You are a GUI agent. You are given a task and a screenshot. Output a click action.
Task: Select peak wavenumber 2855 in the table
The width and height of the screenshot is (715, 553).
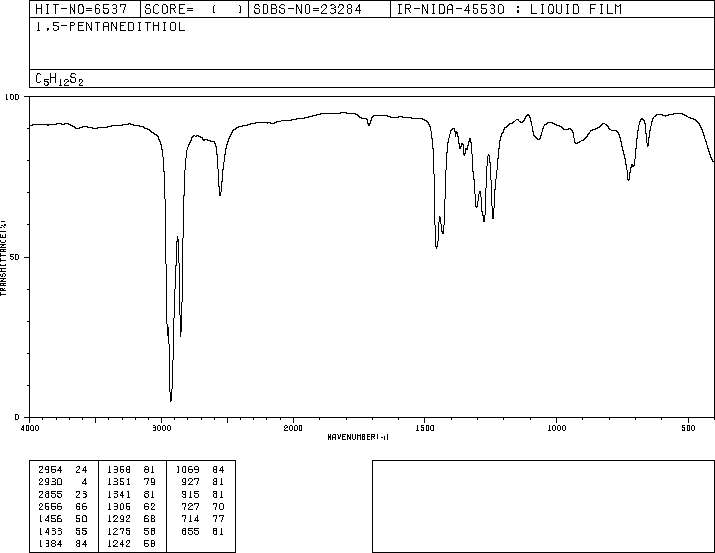pyautogui.click(x=50, y=495)
